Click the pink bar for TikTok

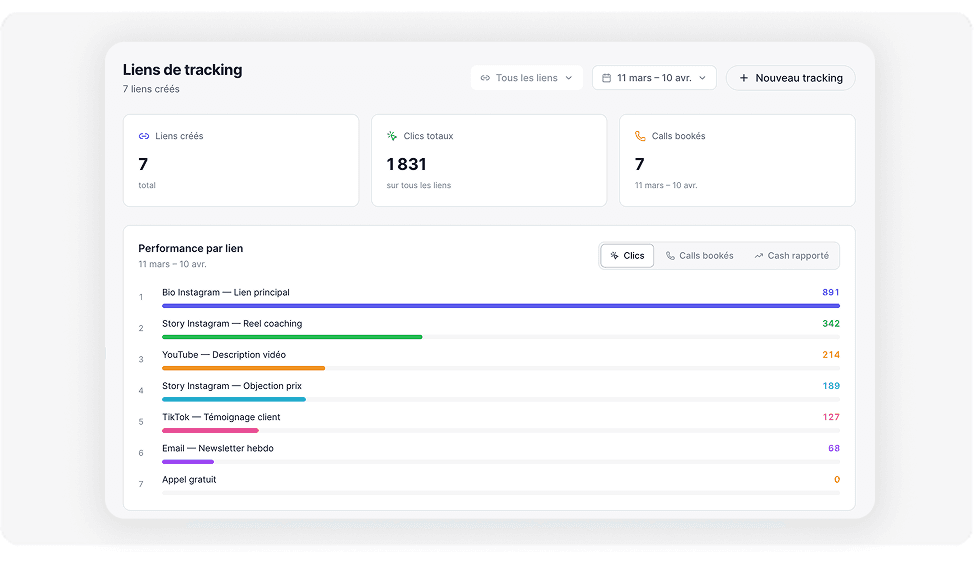coord(210,430)
